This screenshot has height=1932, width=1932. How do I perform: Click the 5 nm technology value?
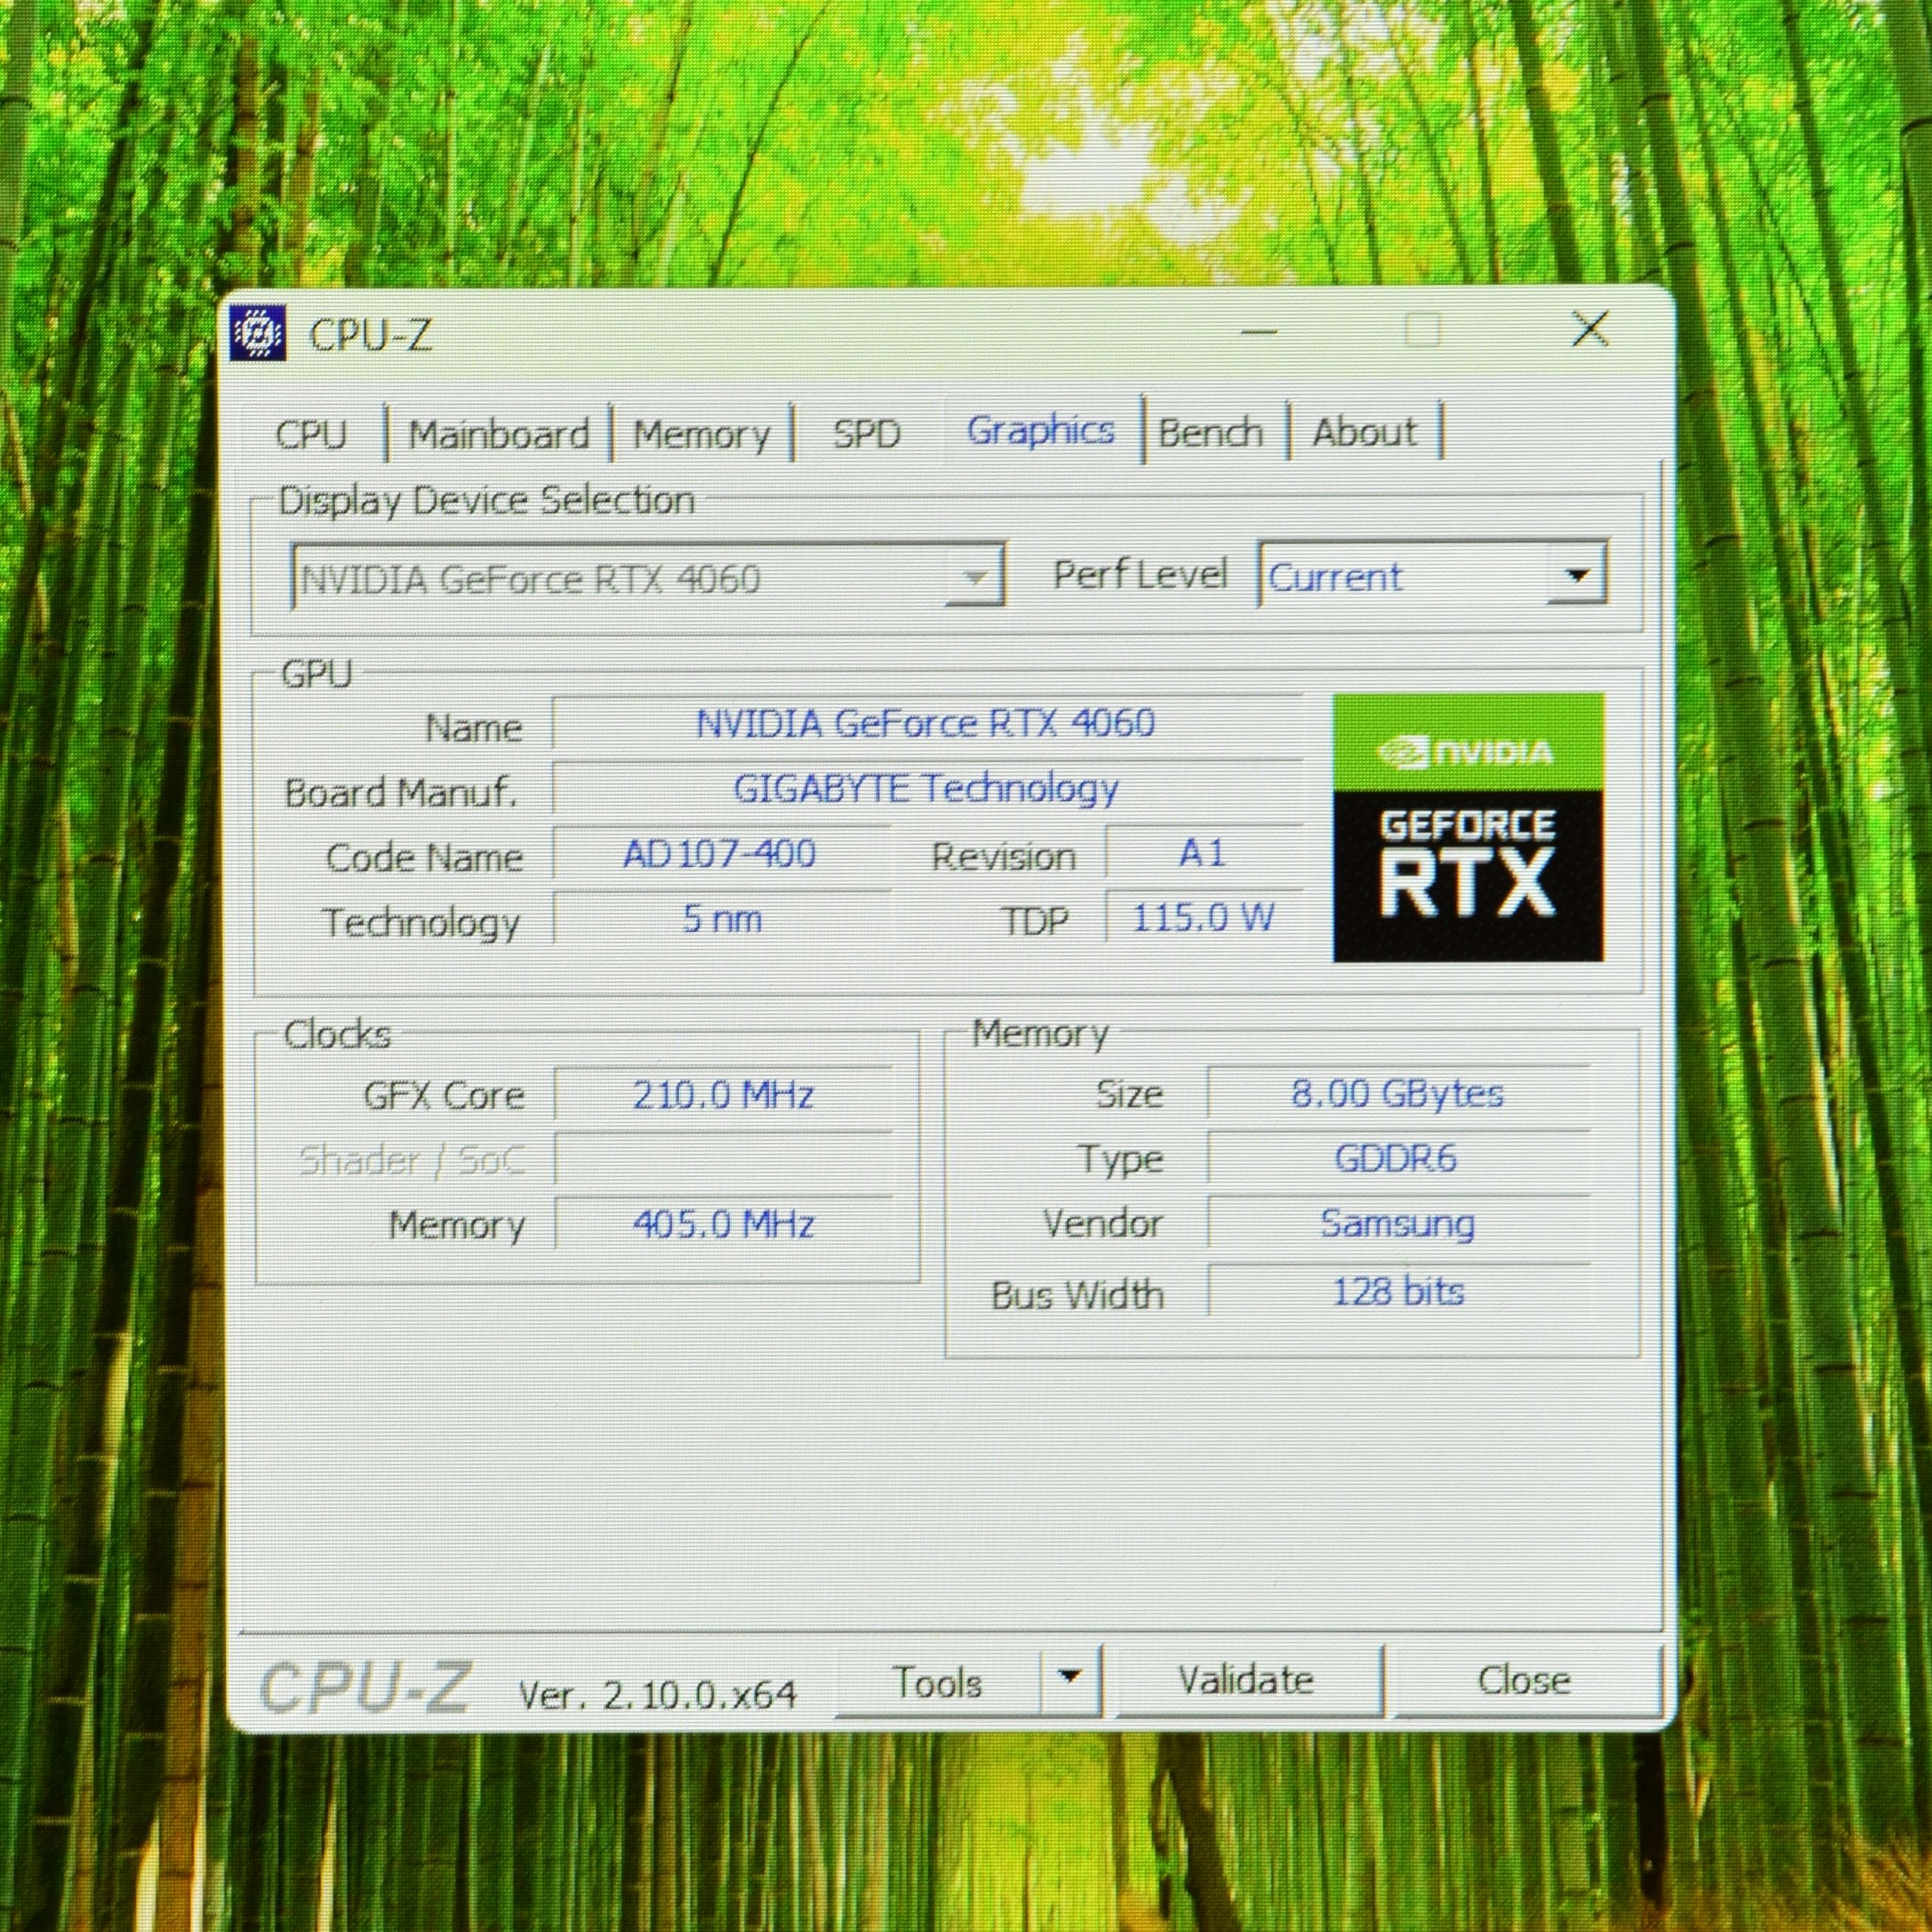click(721, 919)
